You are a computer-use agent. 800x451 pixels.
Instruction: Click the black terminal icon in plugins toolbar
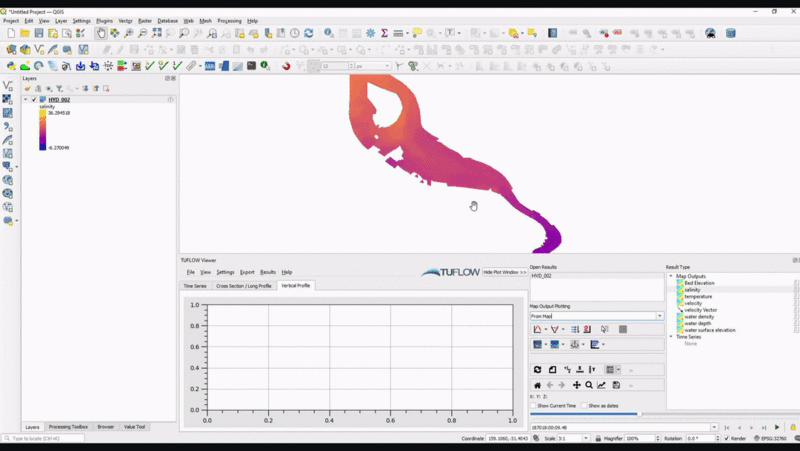tap(251, 66)
